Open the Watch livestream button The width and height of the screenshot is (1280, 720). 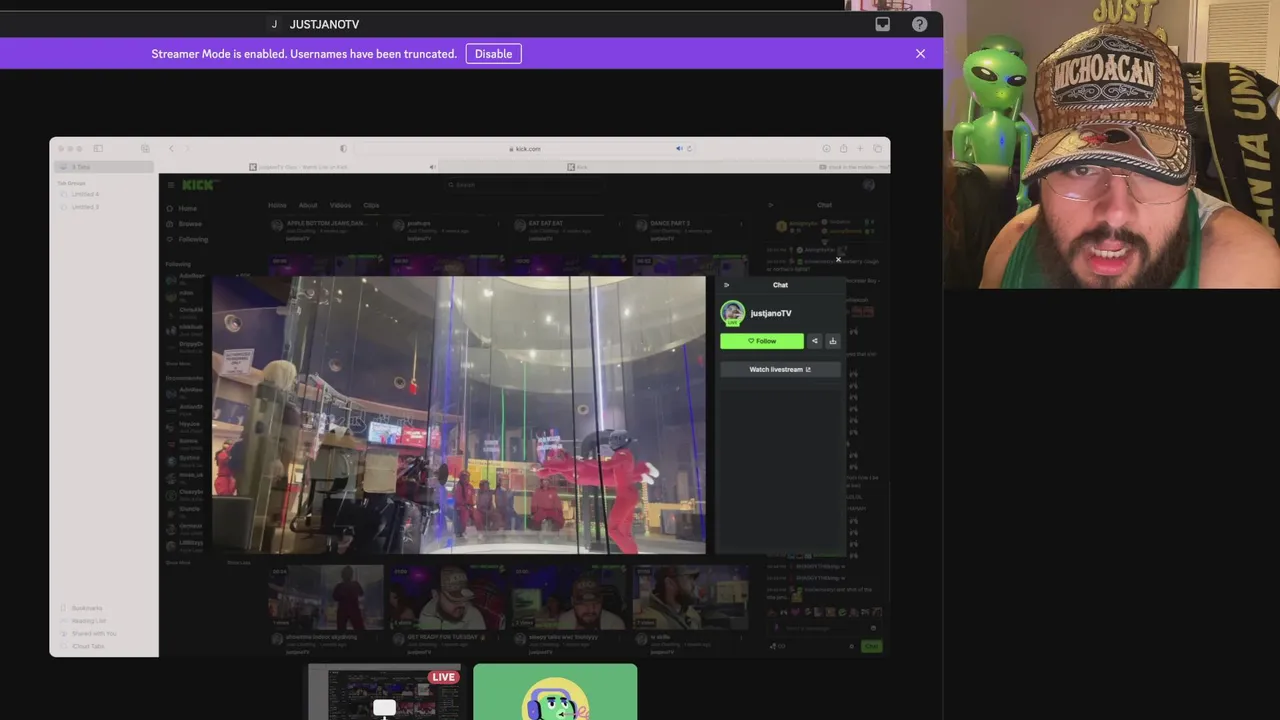(780, 369)
